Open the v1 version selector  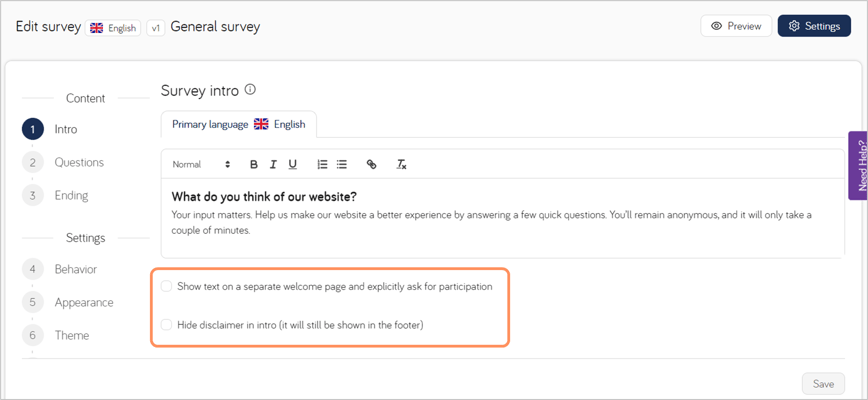click(156, 28)
